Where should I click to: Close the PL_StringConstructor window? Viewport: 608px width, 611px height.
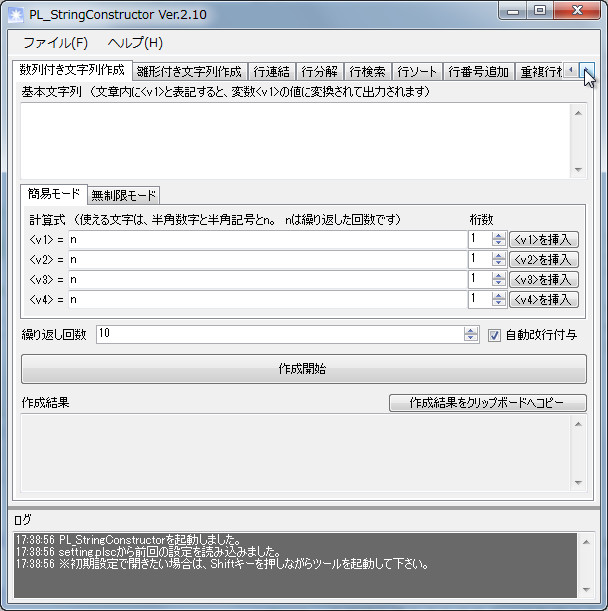point(577,11)
